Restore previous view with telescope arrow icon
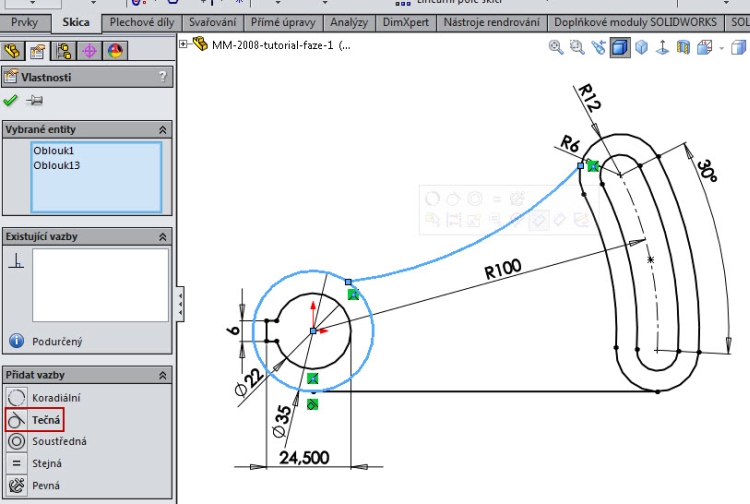Viewport: 750px width, 504px height. [x=598, y=47]
